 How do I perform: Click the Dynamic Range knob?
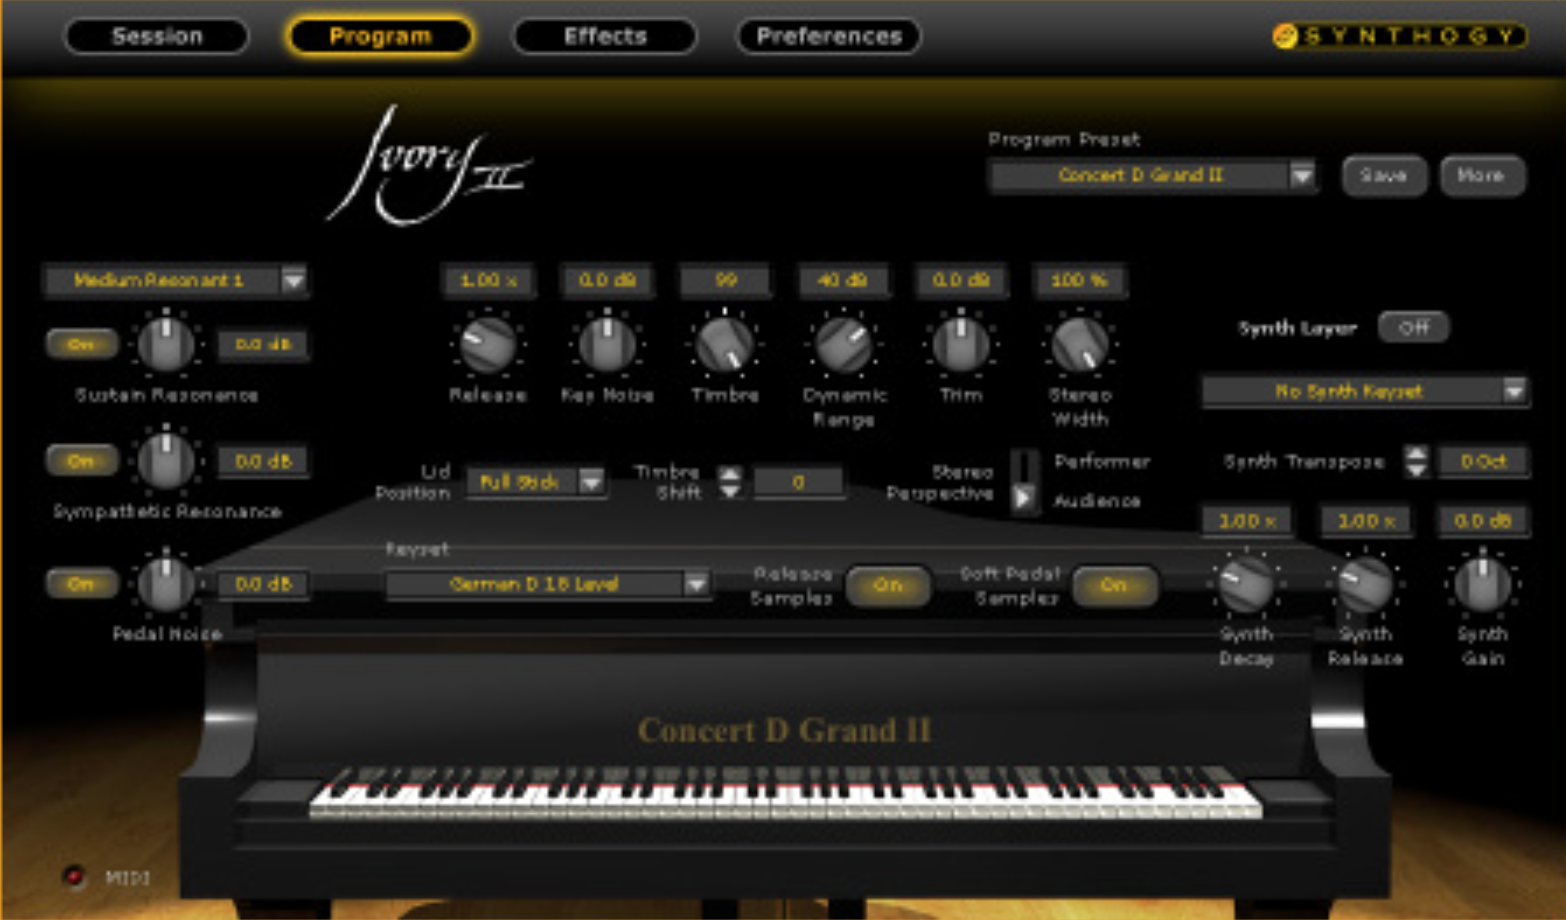tap(844, 344)
